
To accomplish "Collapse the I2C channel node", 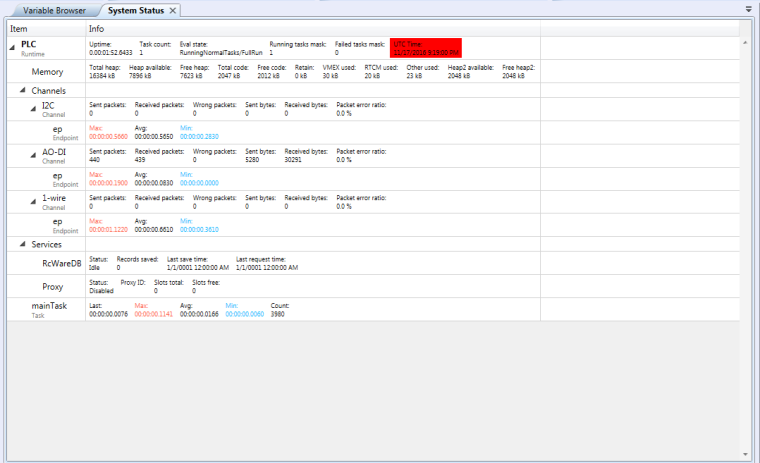I will tap(33, 108).
